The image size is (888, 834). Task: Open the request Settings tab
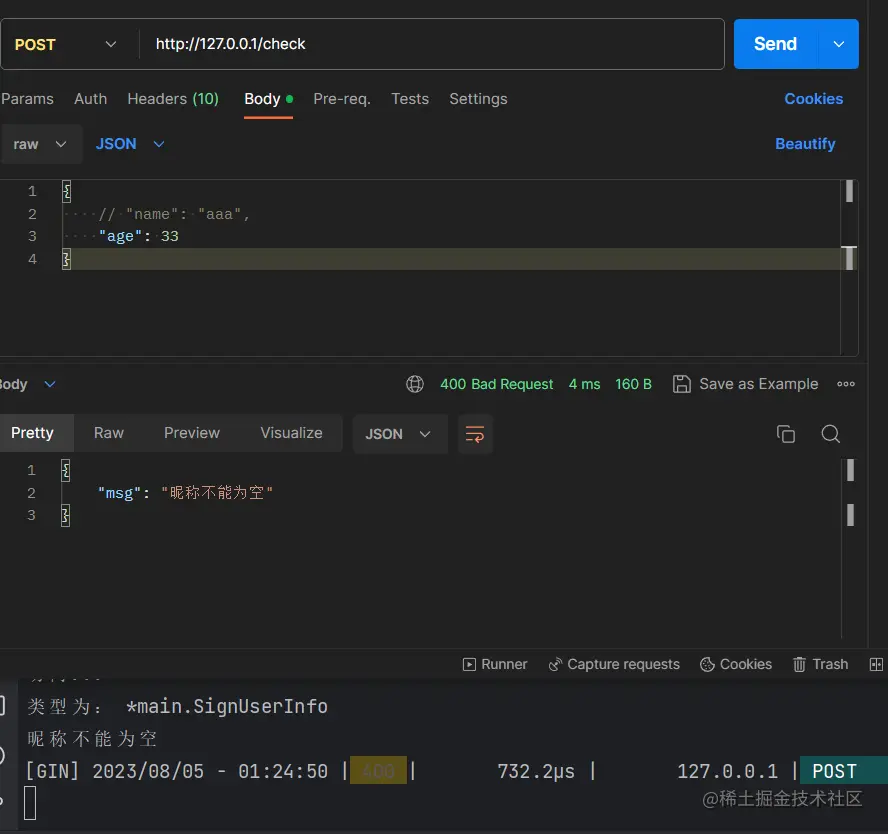tap(478, 99)
